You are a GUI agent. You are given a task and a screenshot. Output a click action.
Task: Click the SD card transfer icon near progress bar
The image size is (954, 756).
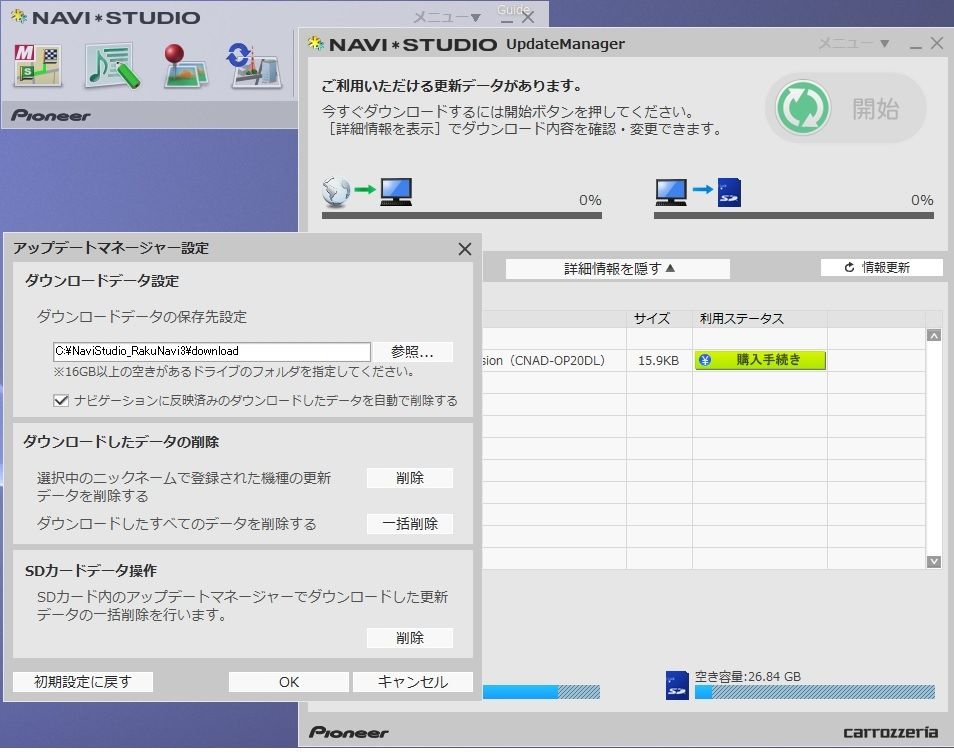pos(729,192)
